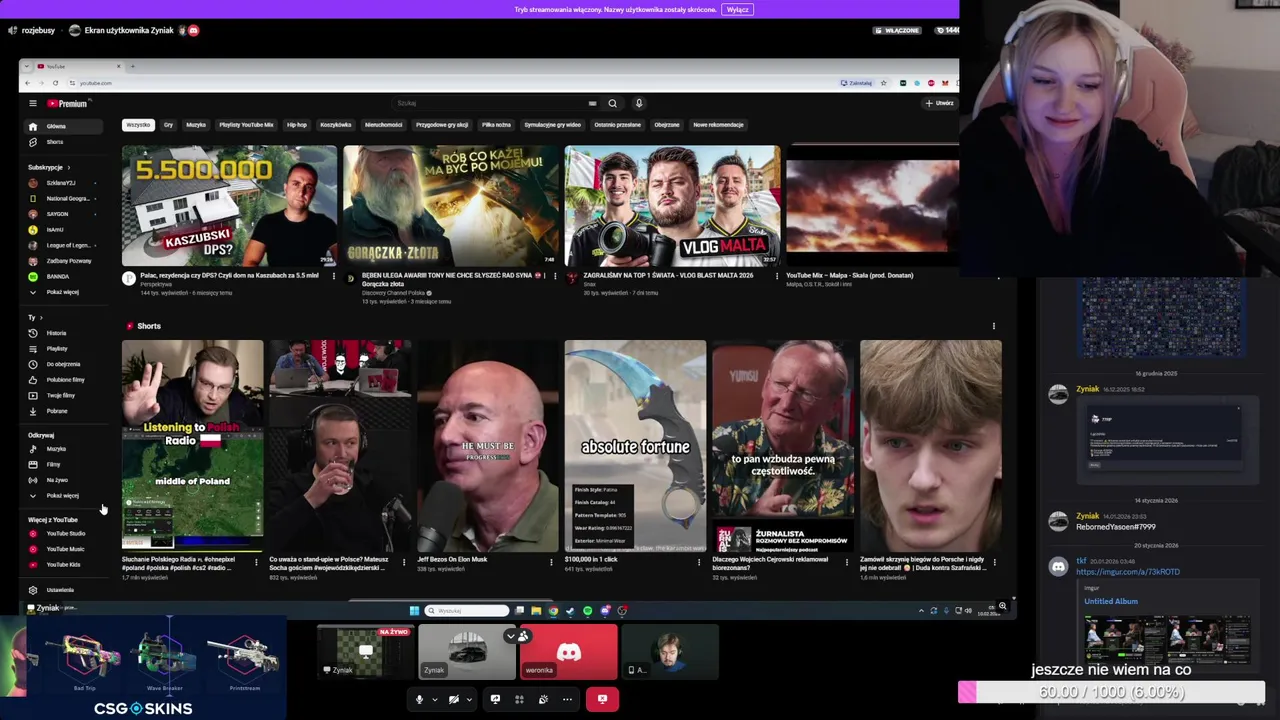Viewport: 1280px width, 720px height.
Task: Open Steam from the Windows taskbar
Action: [x=570, y=610]
